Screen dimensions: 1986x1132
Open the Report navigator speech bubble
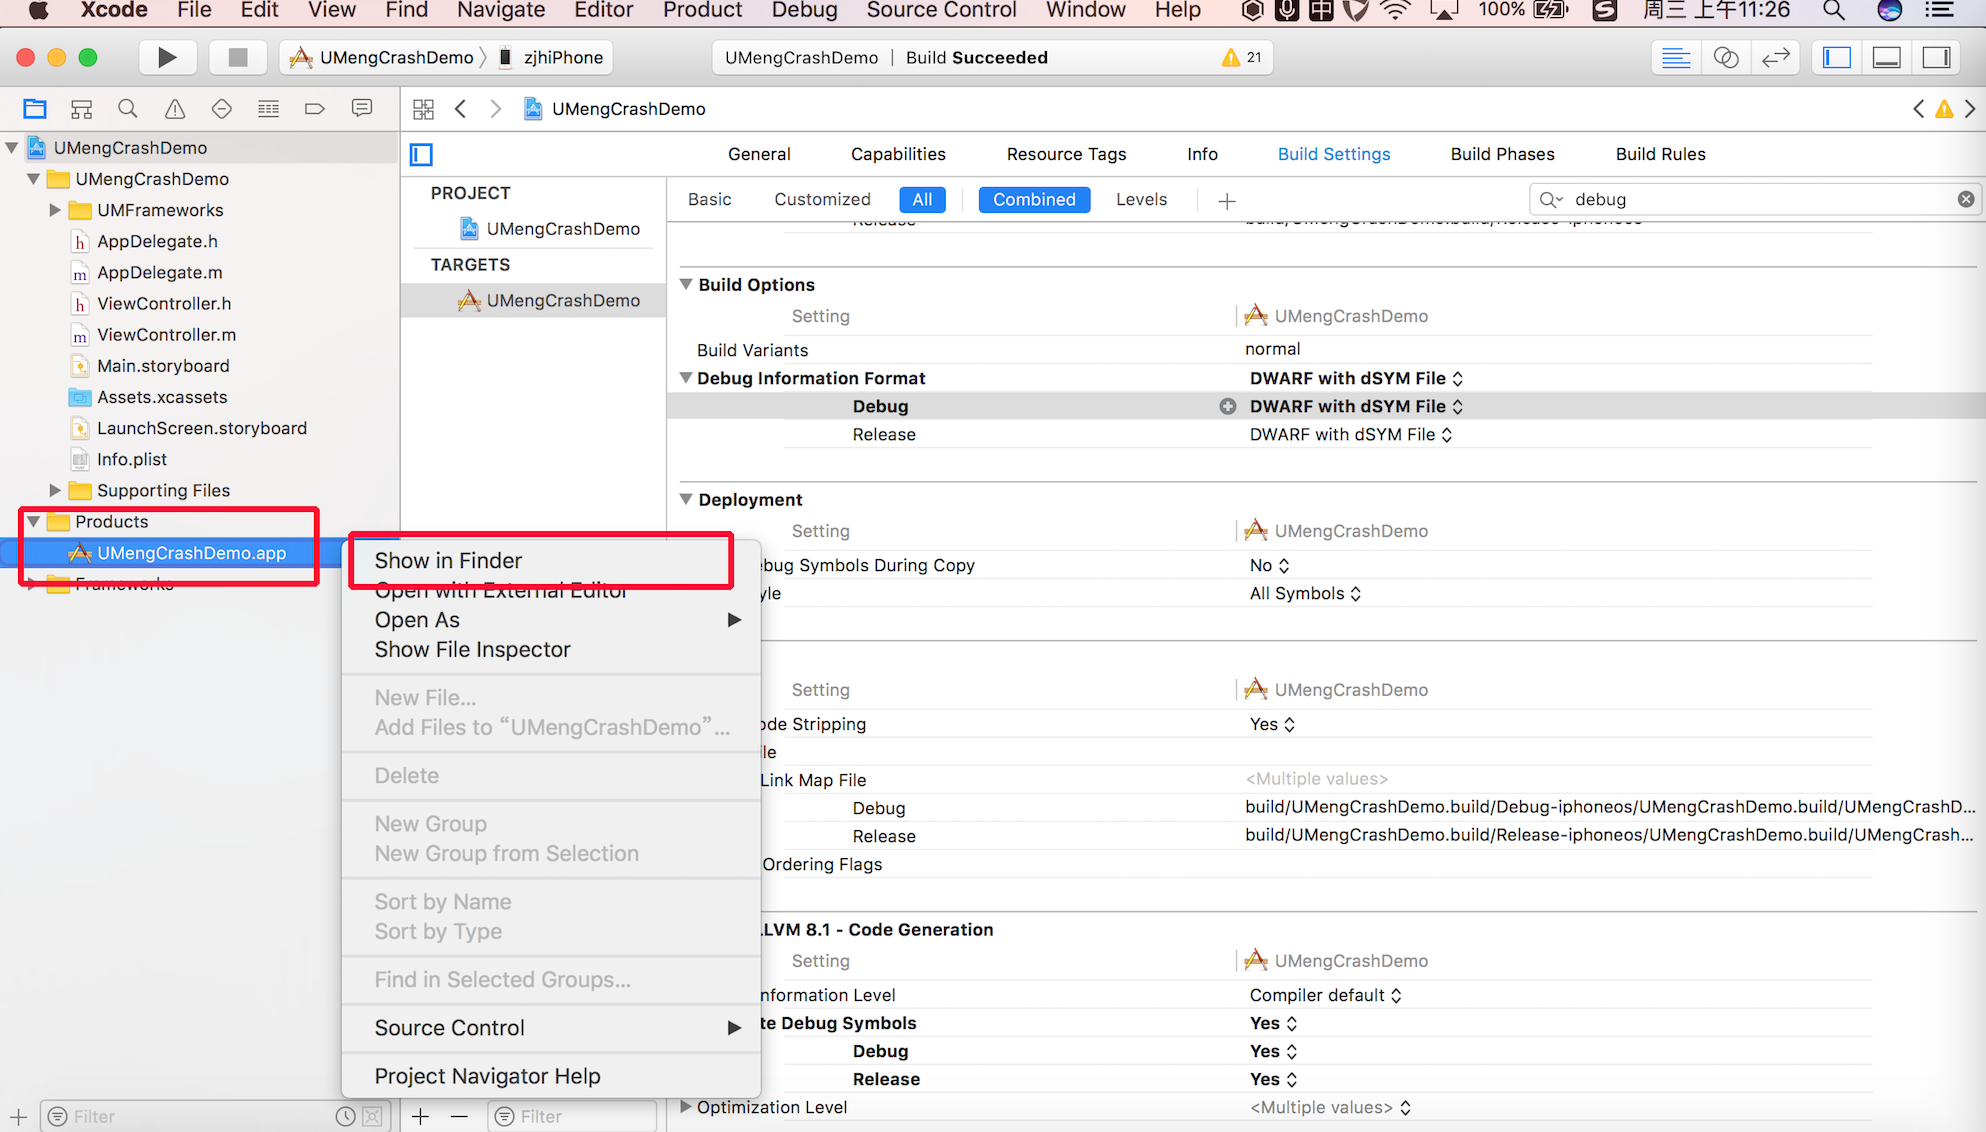click(x=362, y=108)
